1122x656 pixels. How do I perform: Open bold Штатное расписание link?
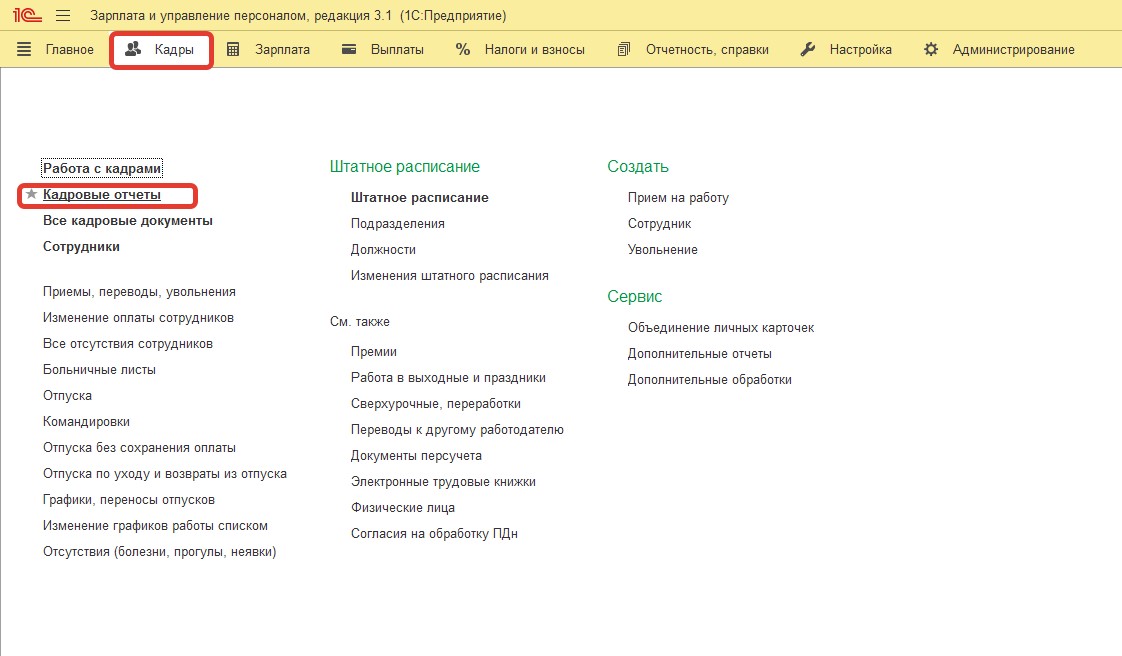pos(419,197)
